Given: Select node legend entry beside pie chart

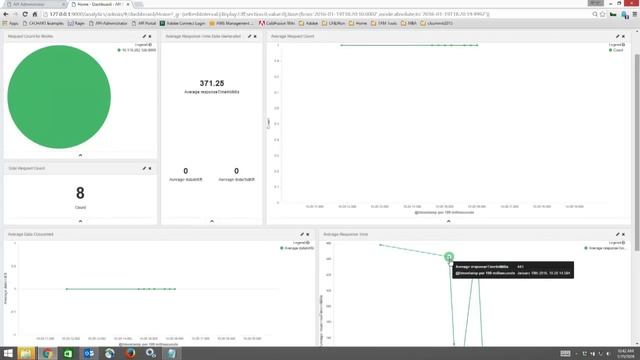Looking at the screenshot, I should pyautogui.click(x=136, y=50).
